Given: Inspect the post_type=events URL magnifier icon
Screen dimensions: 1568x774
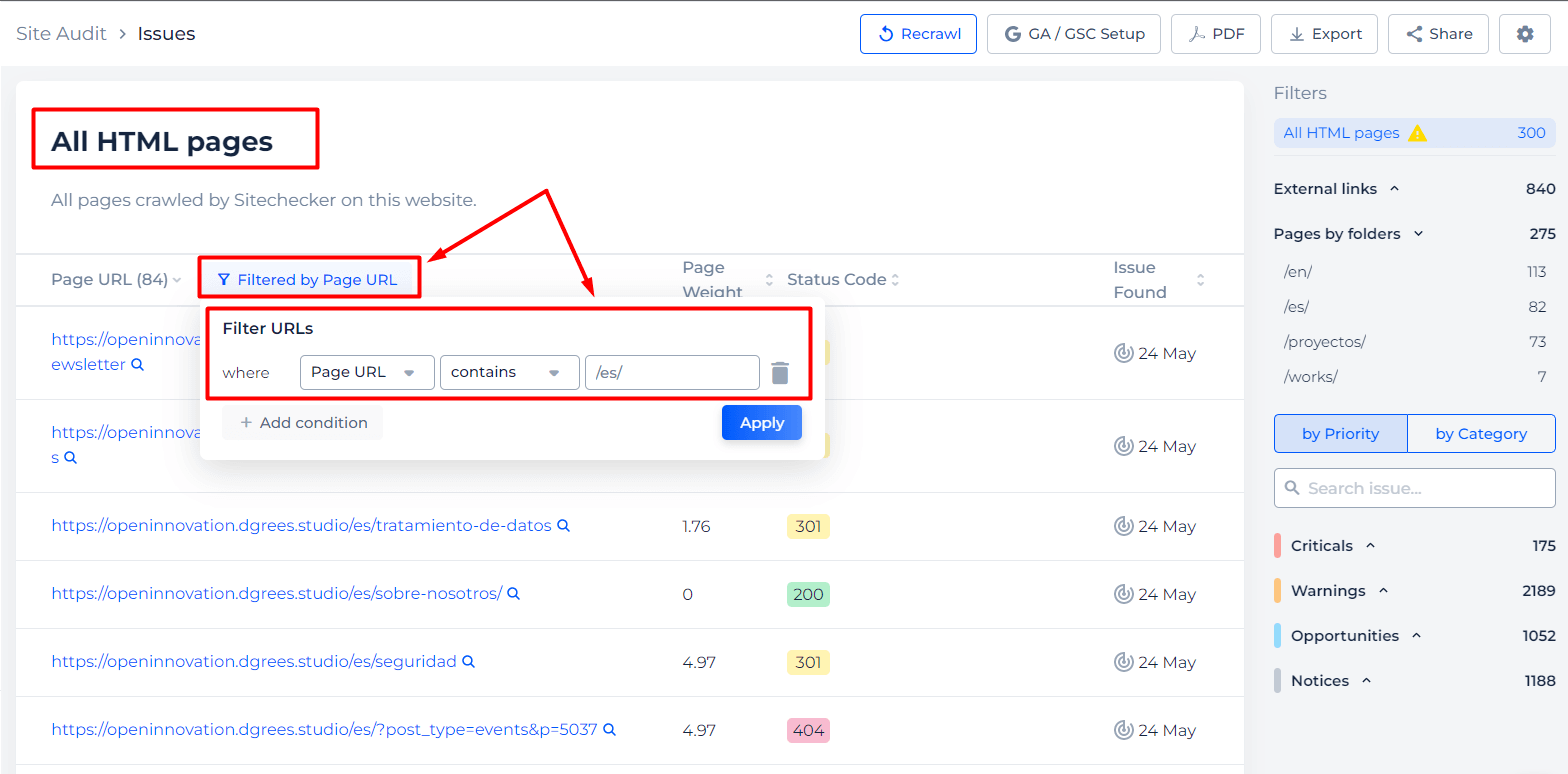Looking at the screenshot, I should click(x=609, y=729).
